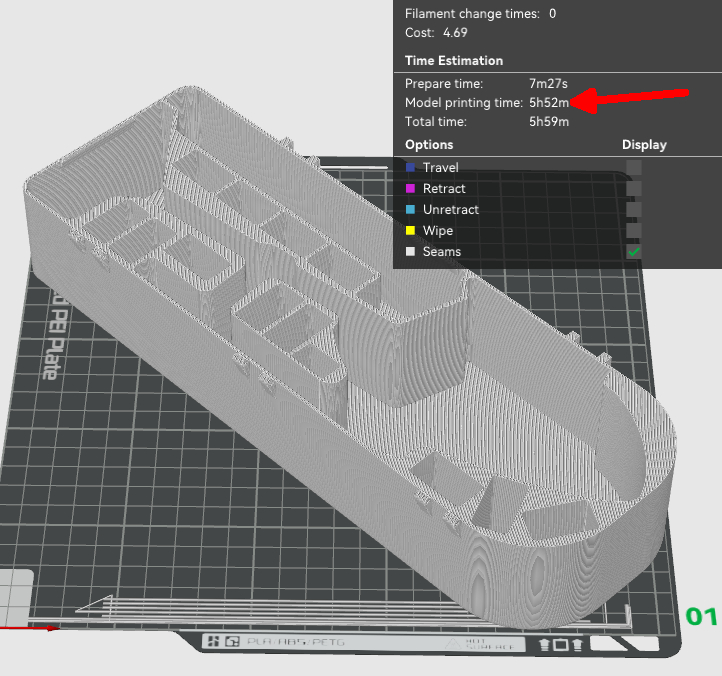Click the white Seams color swatch

tap(411, 252)
